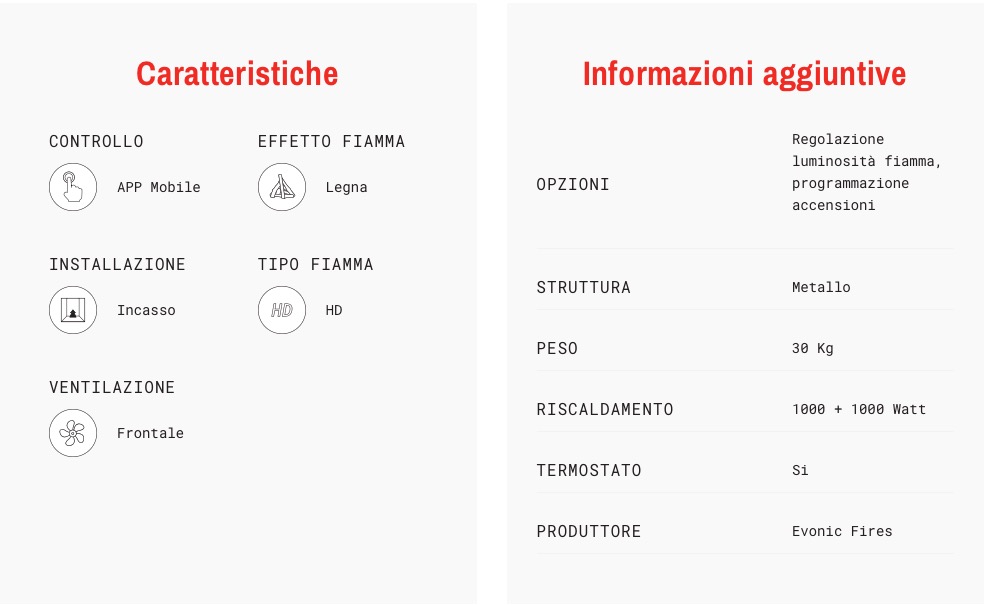Click the 30 Kg weight value

[x=813, y=348]
